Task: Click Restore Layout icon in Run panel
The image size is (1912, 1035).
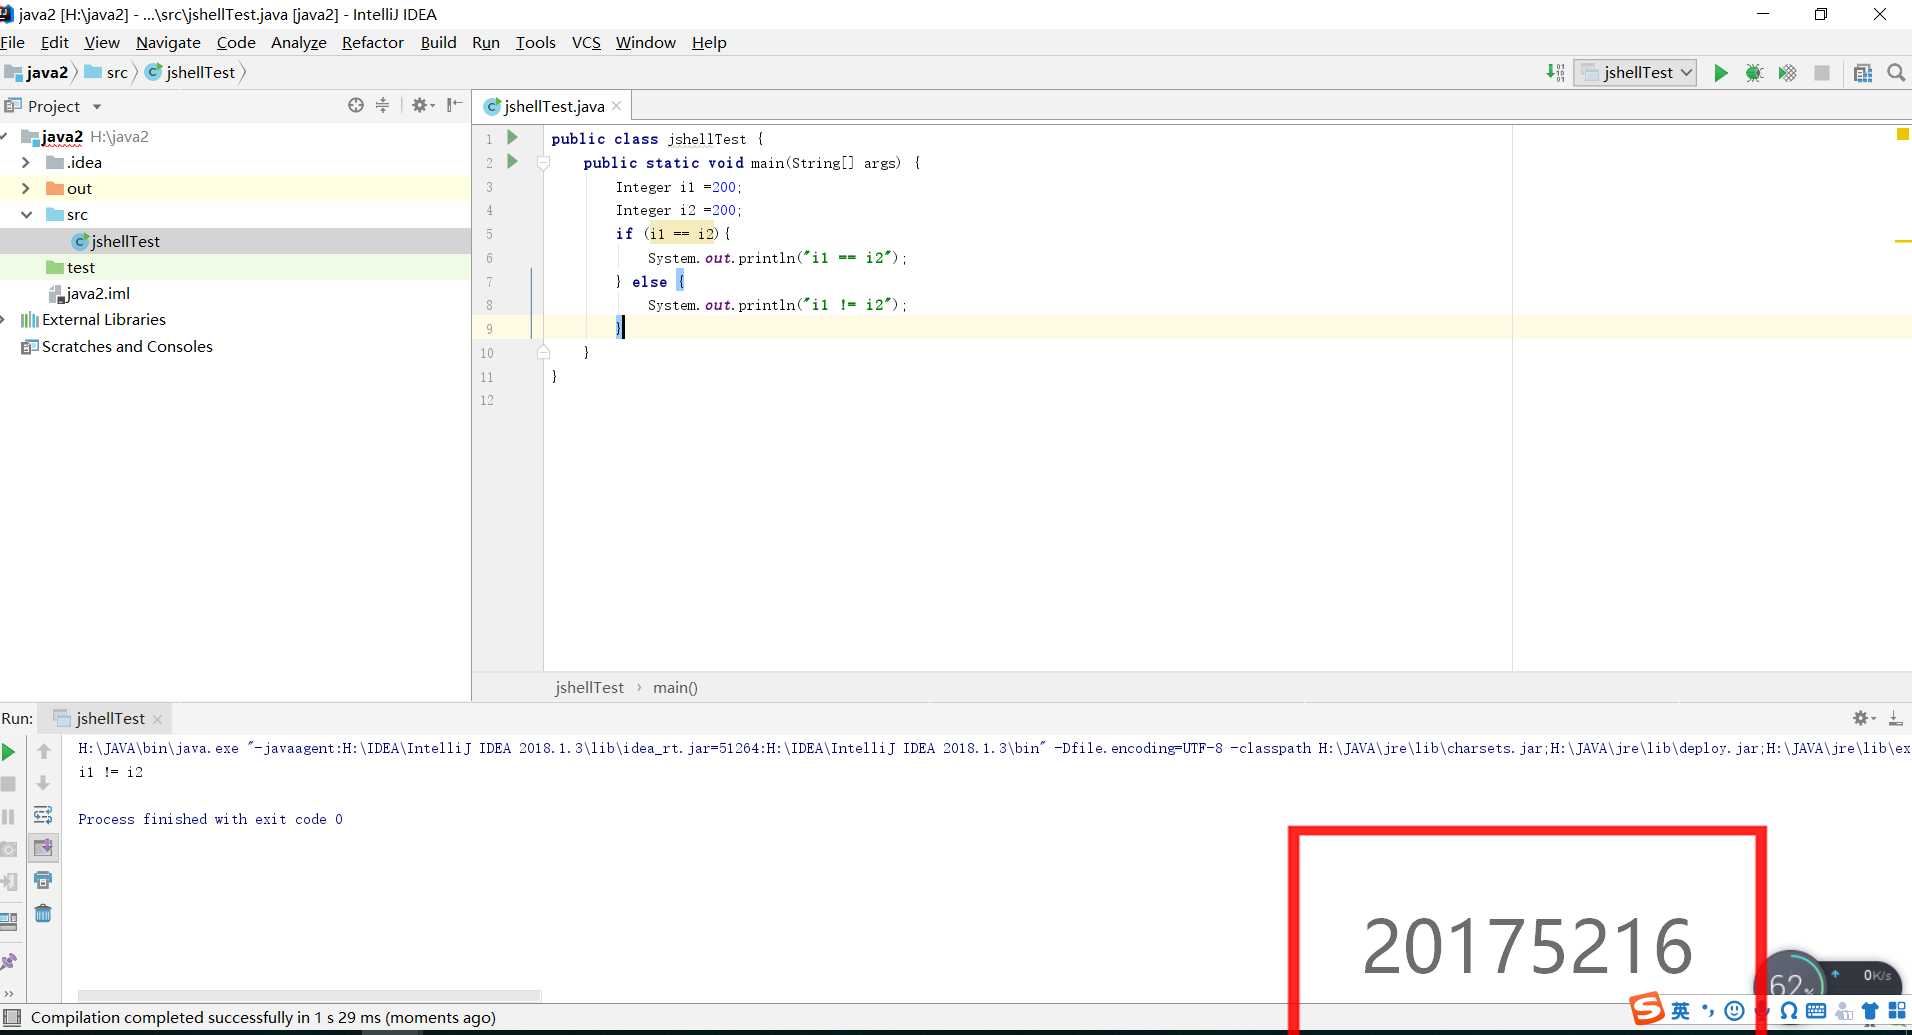Action: 9,921
